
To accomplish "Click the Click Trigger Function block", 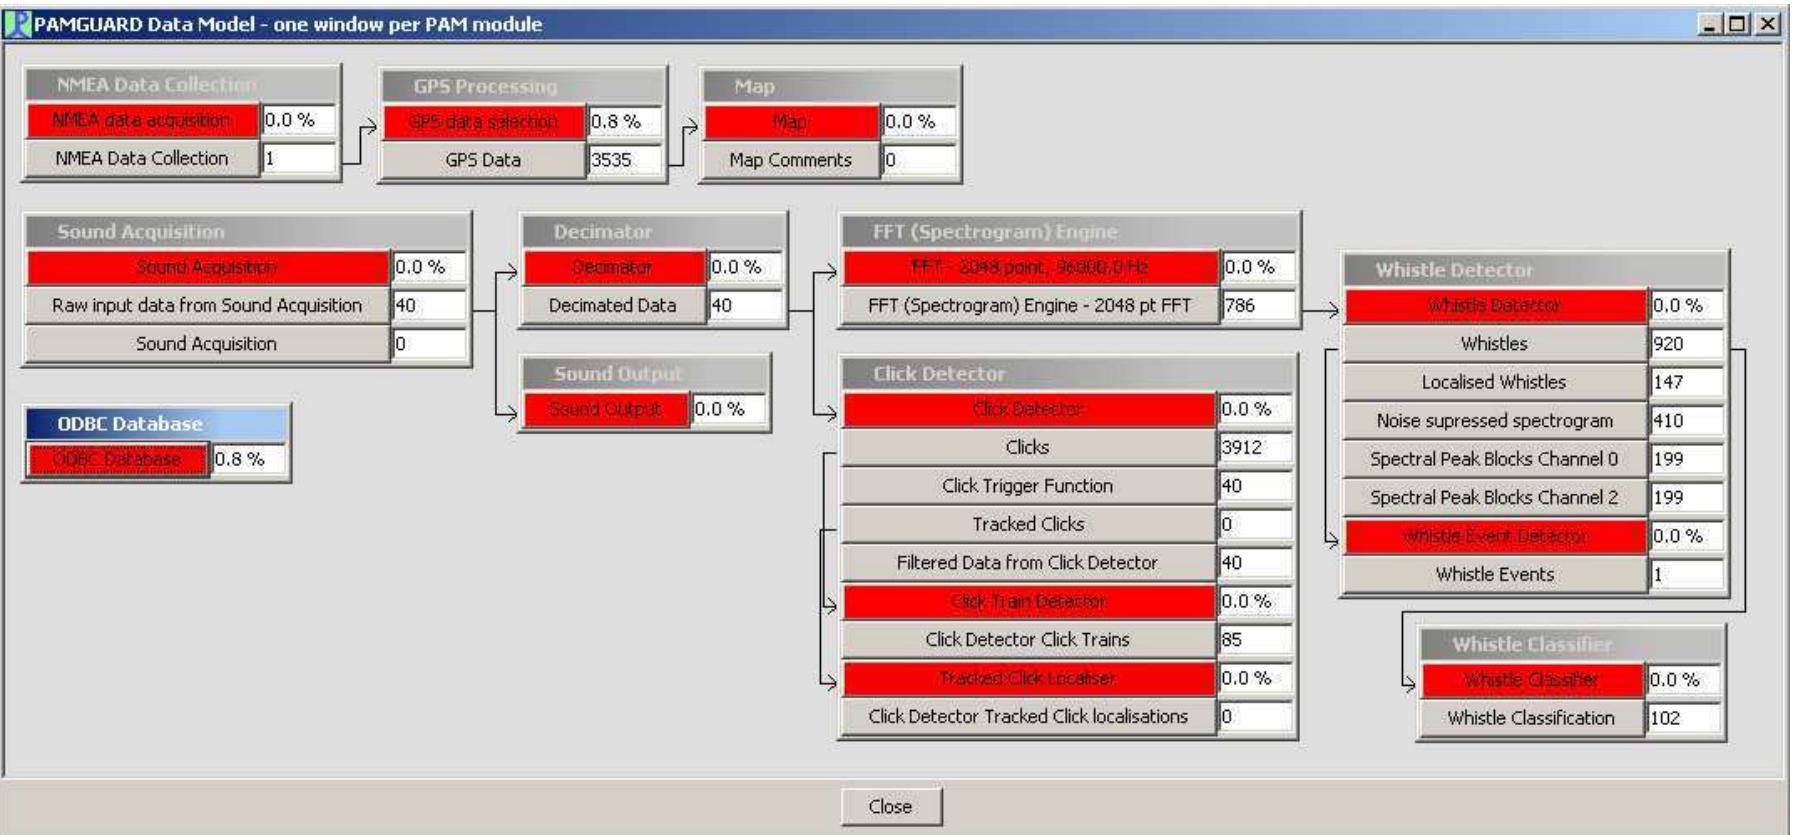I will (1028, 485).
